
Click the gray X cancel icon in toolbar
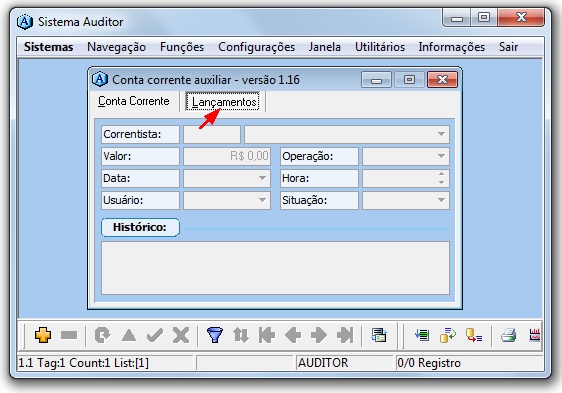pyautogui.click(x=181, y=335)
